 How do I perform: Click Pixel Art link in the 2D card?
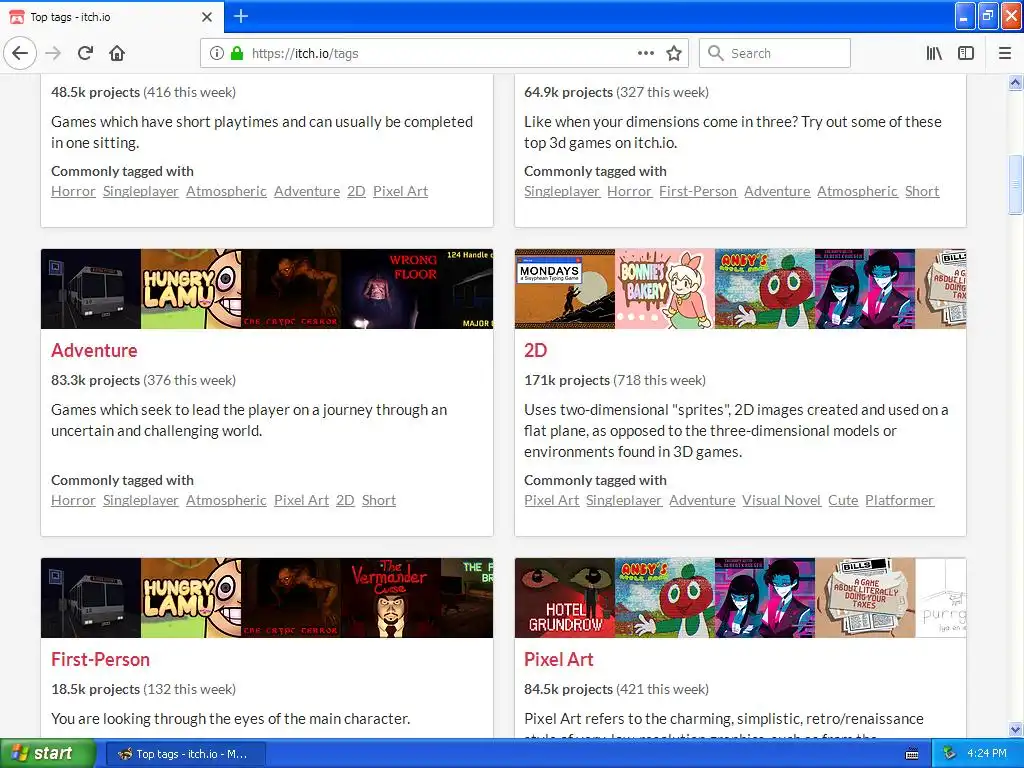pyautogui.click(x=551, y=500)
